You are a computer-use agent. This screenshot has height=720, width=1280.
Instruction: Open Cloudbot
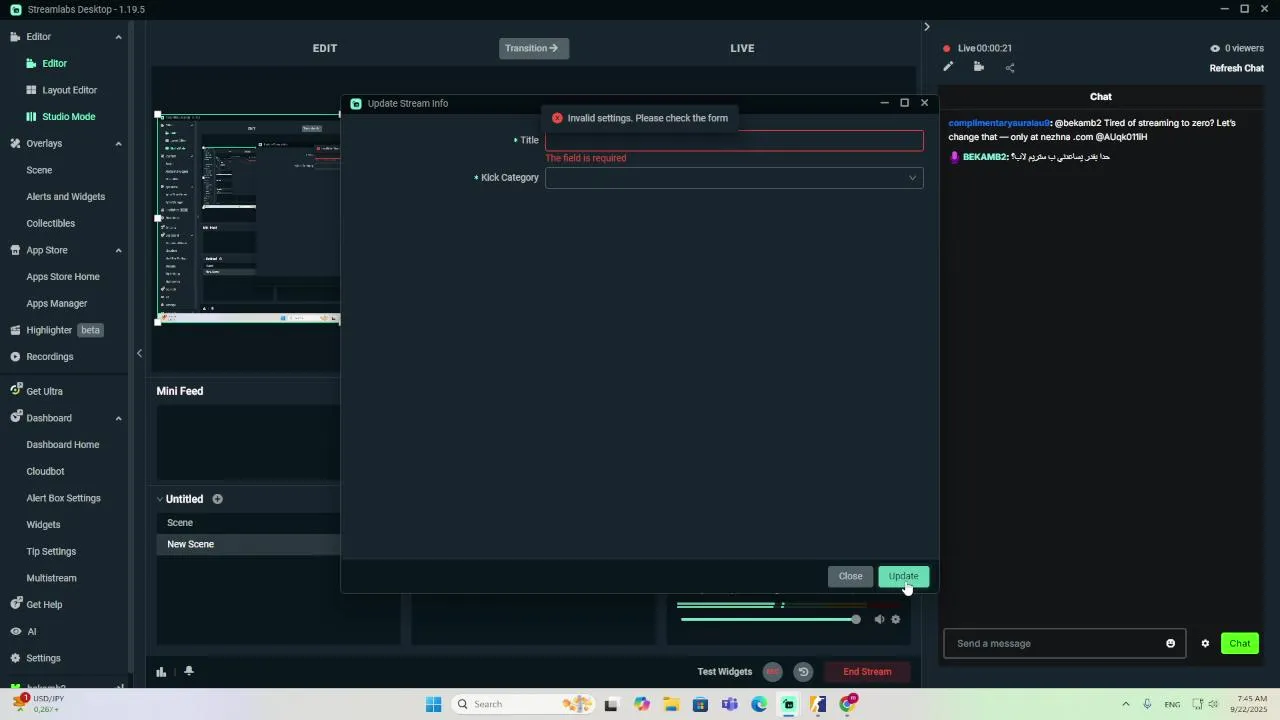tap(45, 472)
